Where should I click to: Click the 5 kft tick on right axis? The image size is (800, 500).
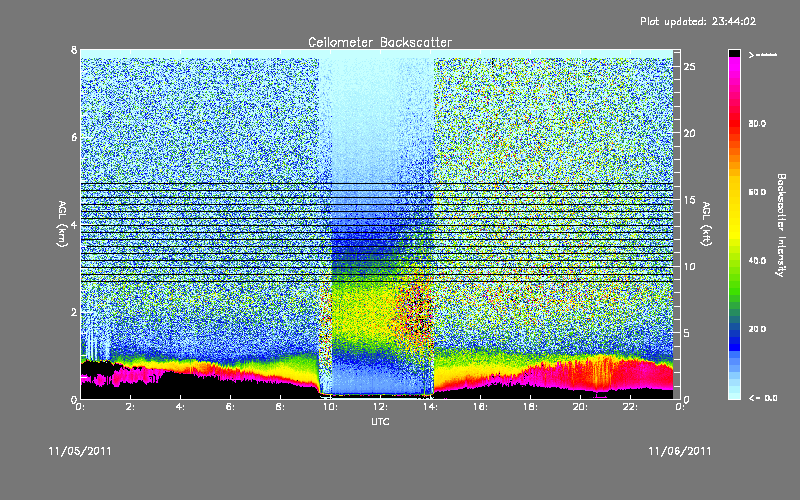click(x=687, y=333)
